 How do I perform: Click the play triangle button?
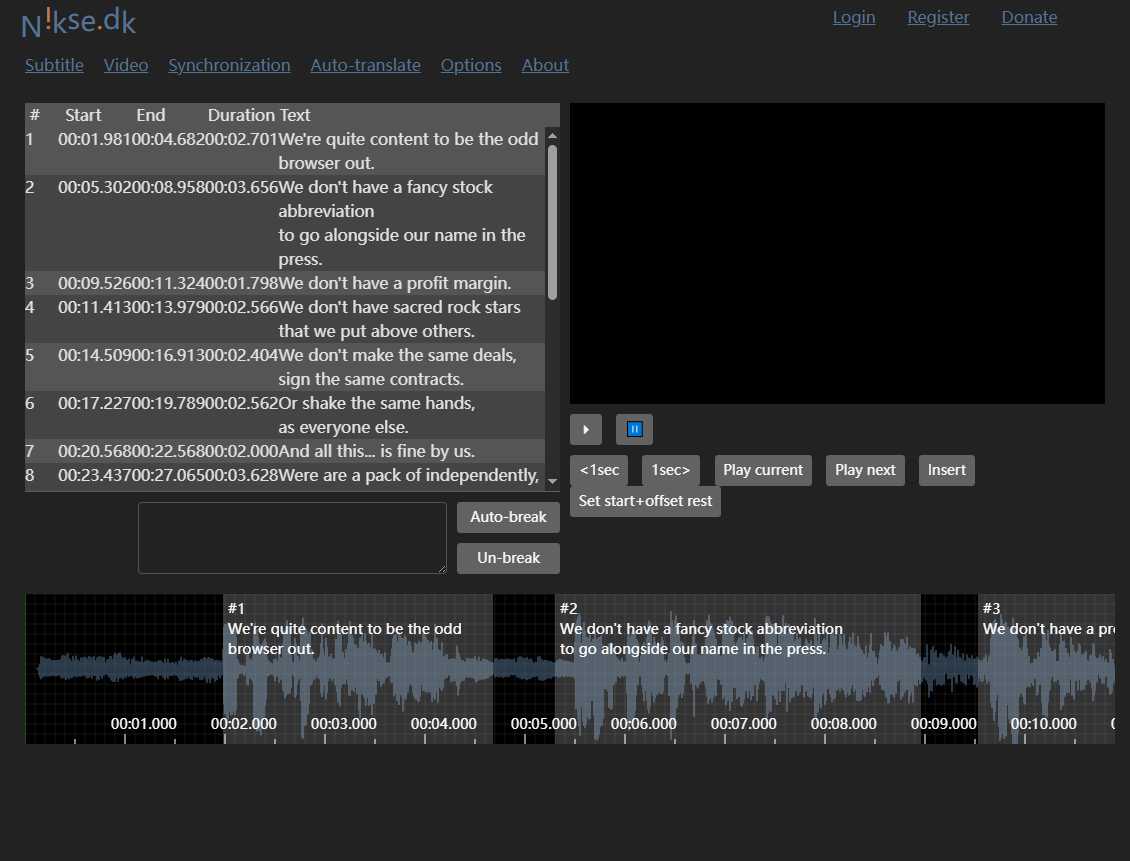point(586,430)
